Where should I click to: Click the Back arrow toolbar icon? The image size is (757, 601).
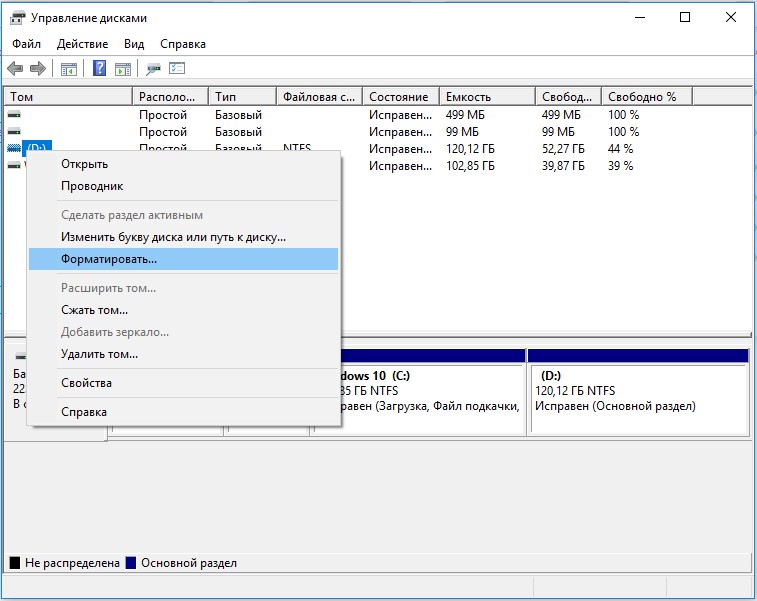15,69
